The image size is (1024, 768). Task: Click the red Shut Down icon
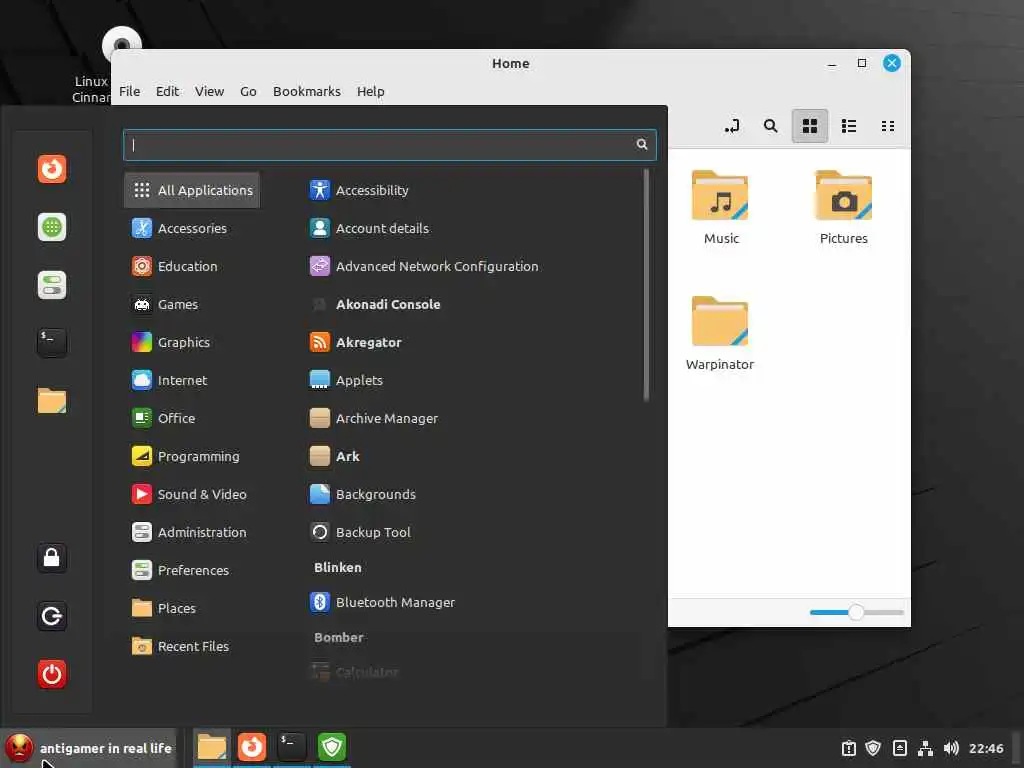point(52,674)
